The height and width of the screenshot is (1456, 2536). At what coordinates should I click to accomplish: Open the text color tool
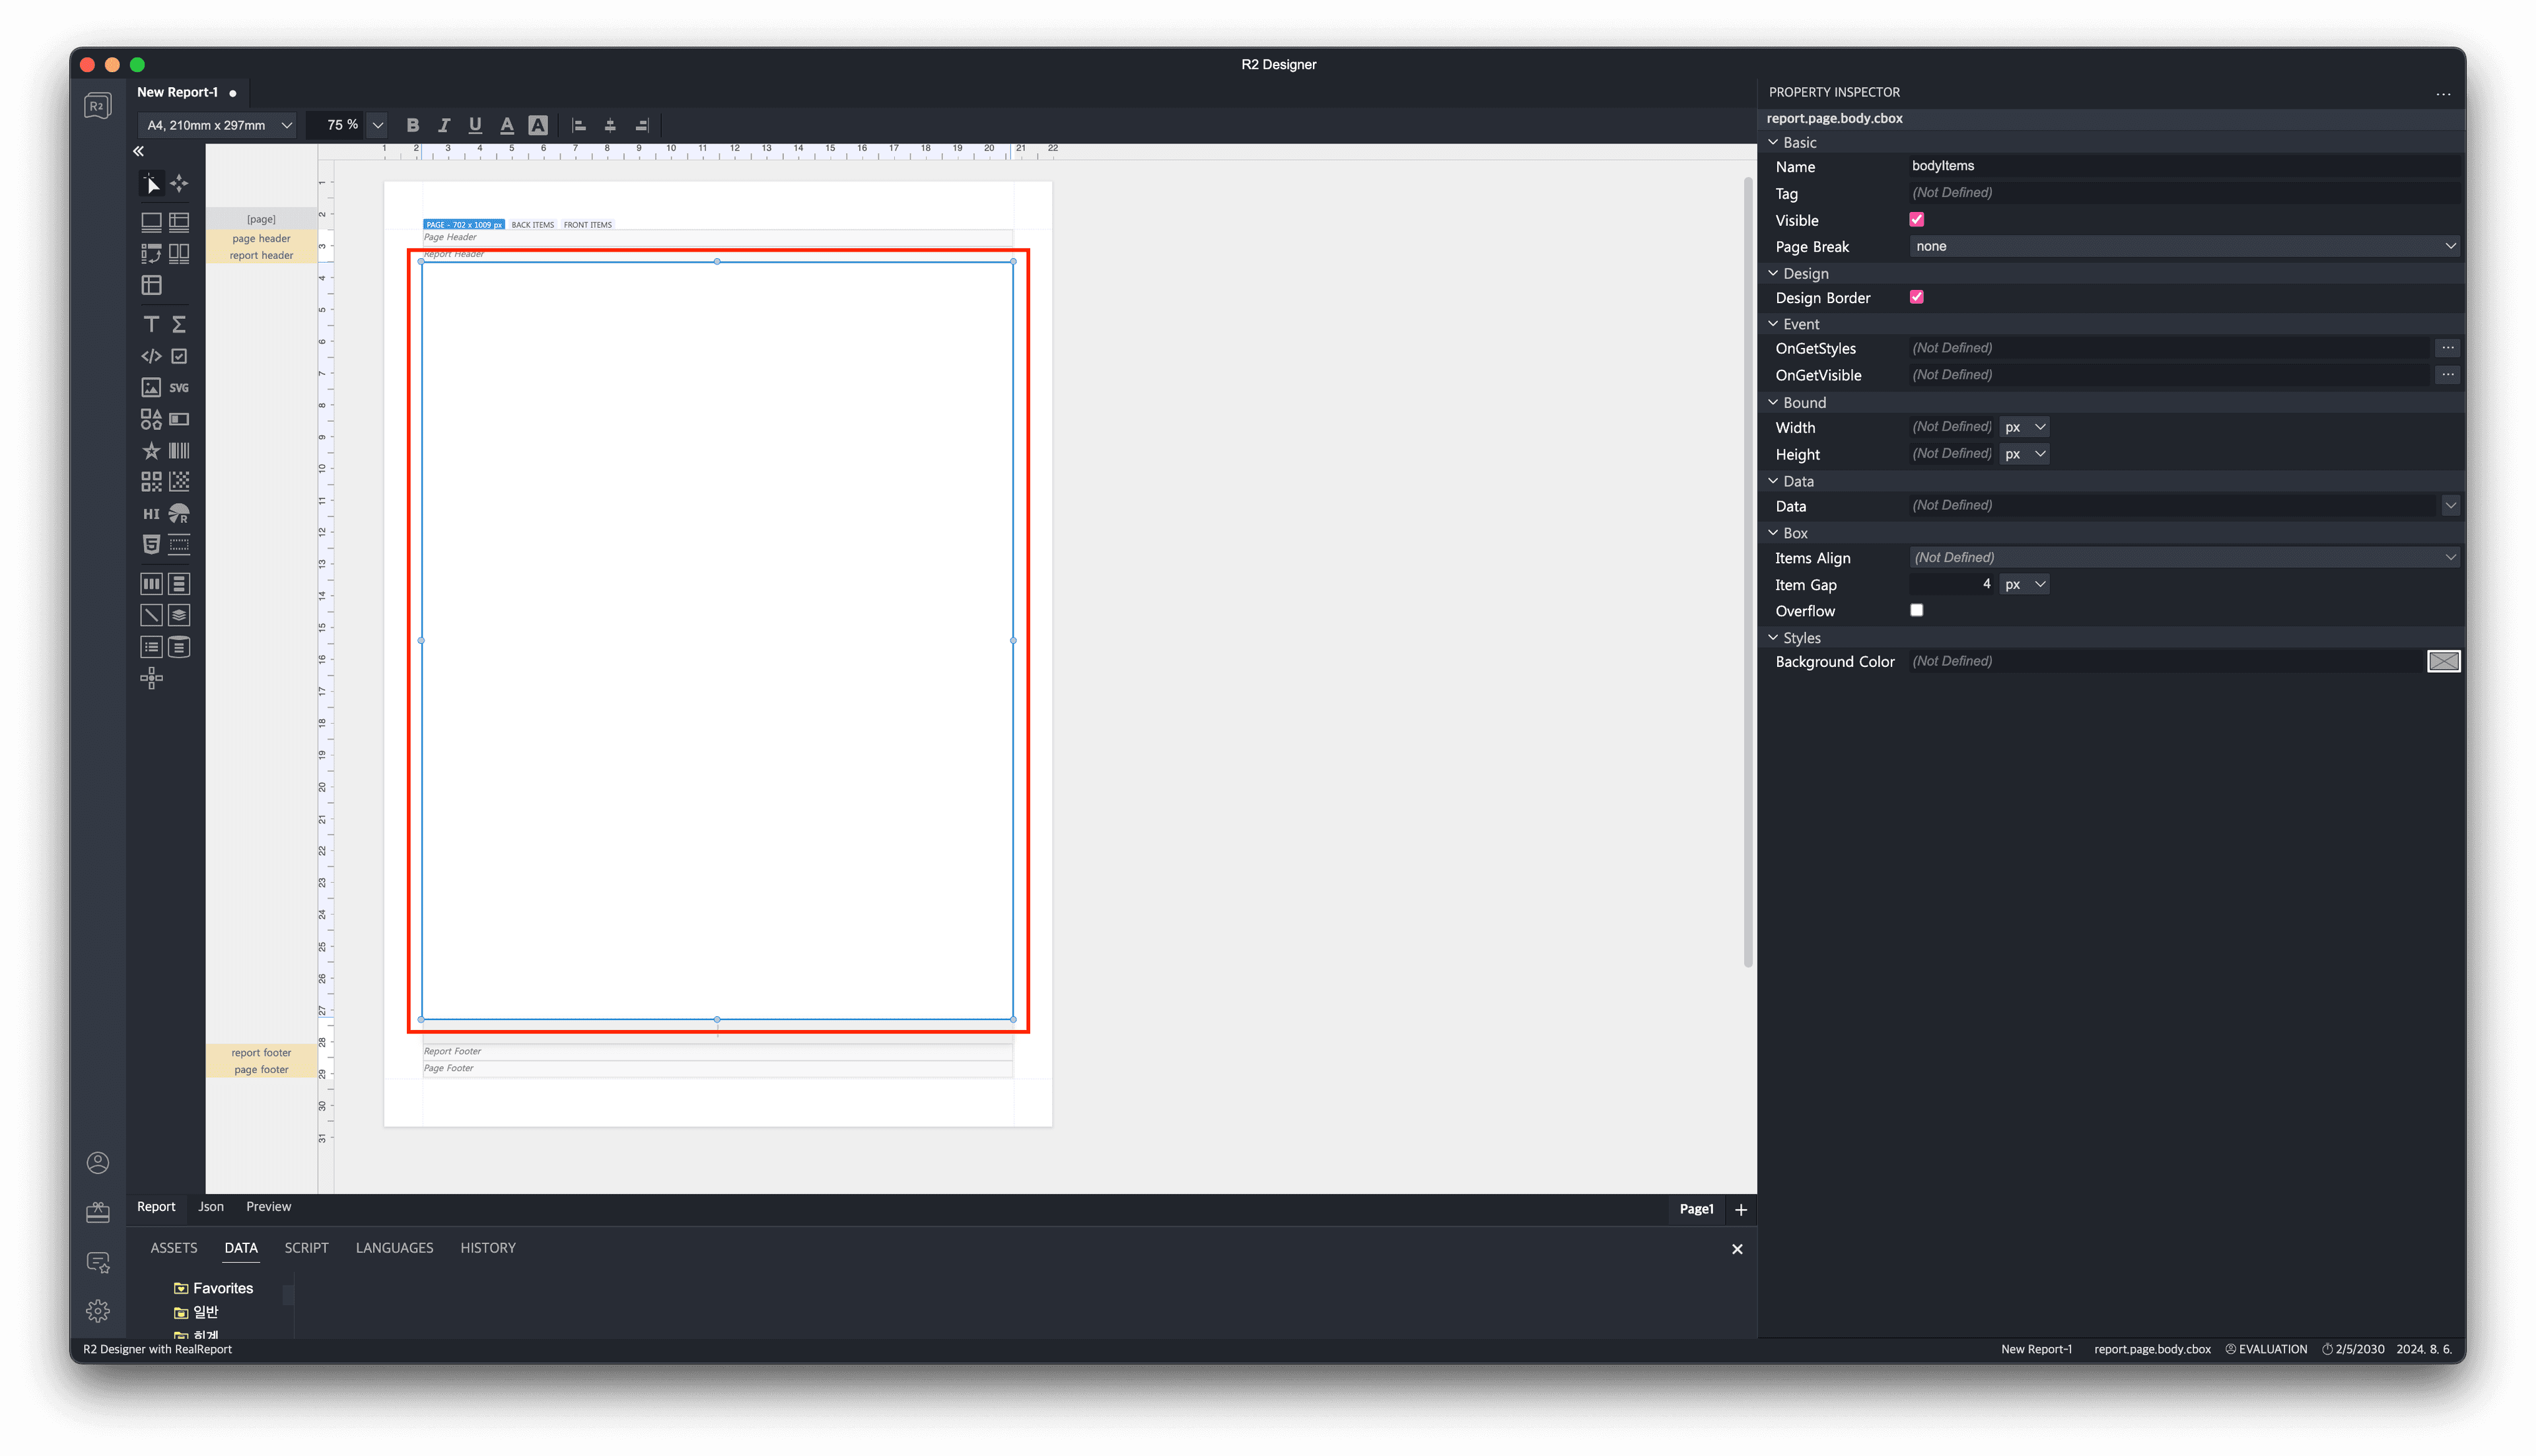coord(507,125)
